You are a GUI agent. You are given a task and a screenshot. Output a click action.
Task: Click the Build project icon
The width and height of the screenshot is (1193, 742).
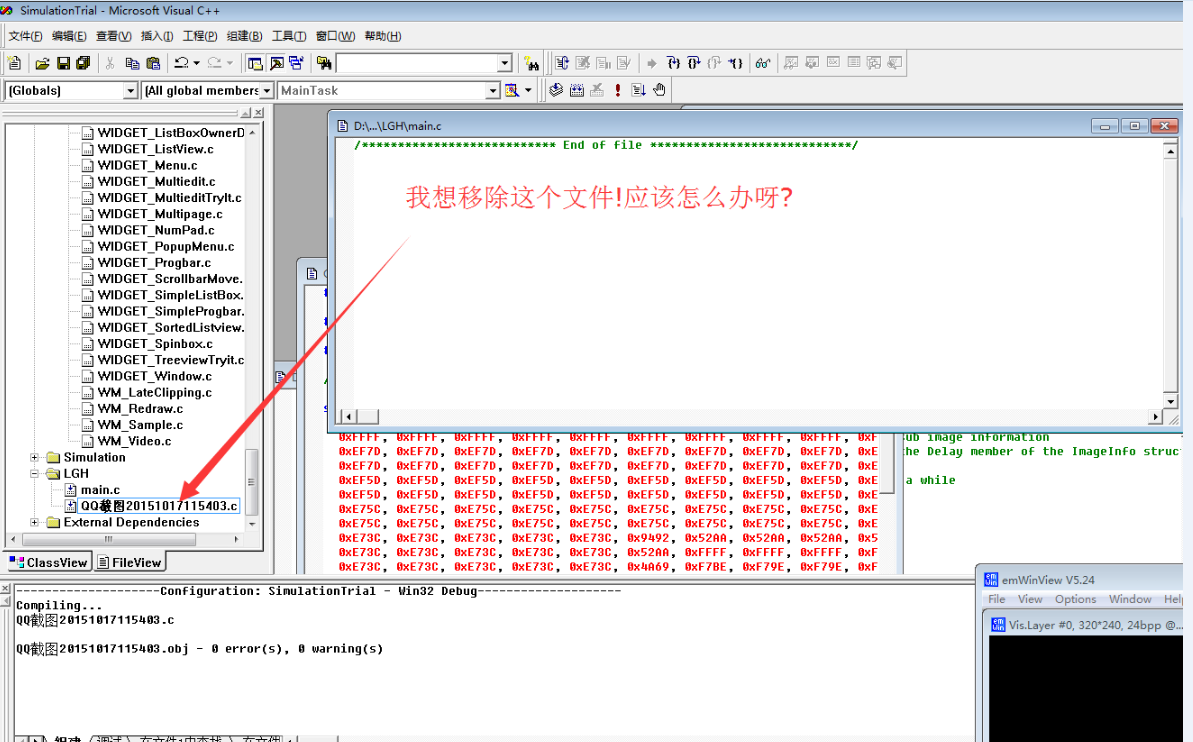click(577, 90)
